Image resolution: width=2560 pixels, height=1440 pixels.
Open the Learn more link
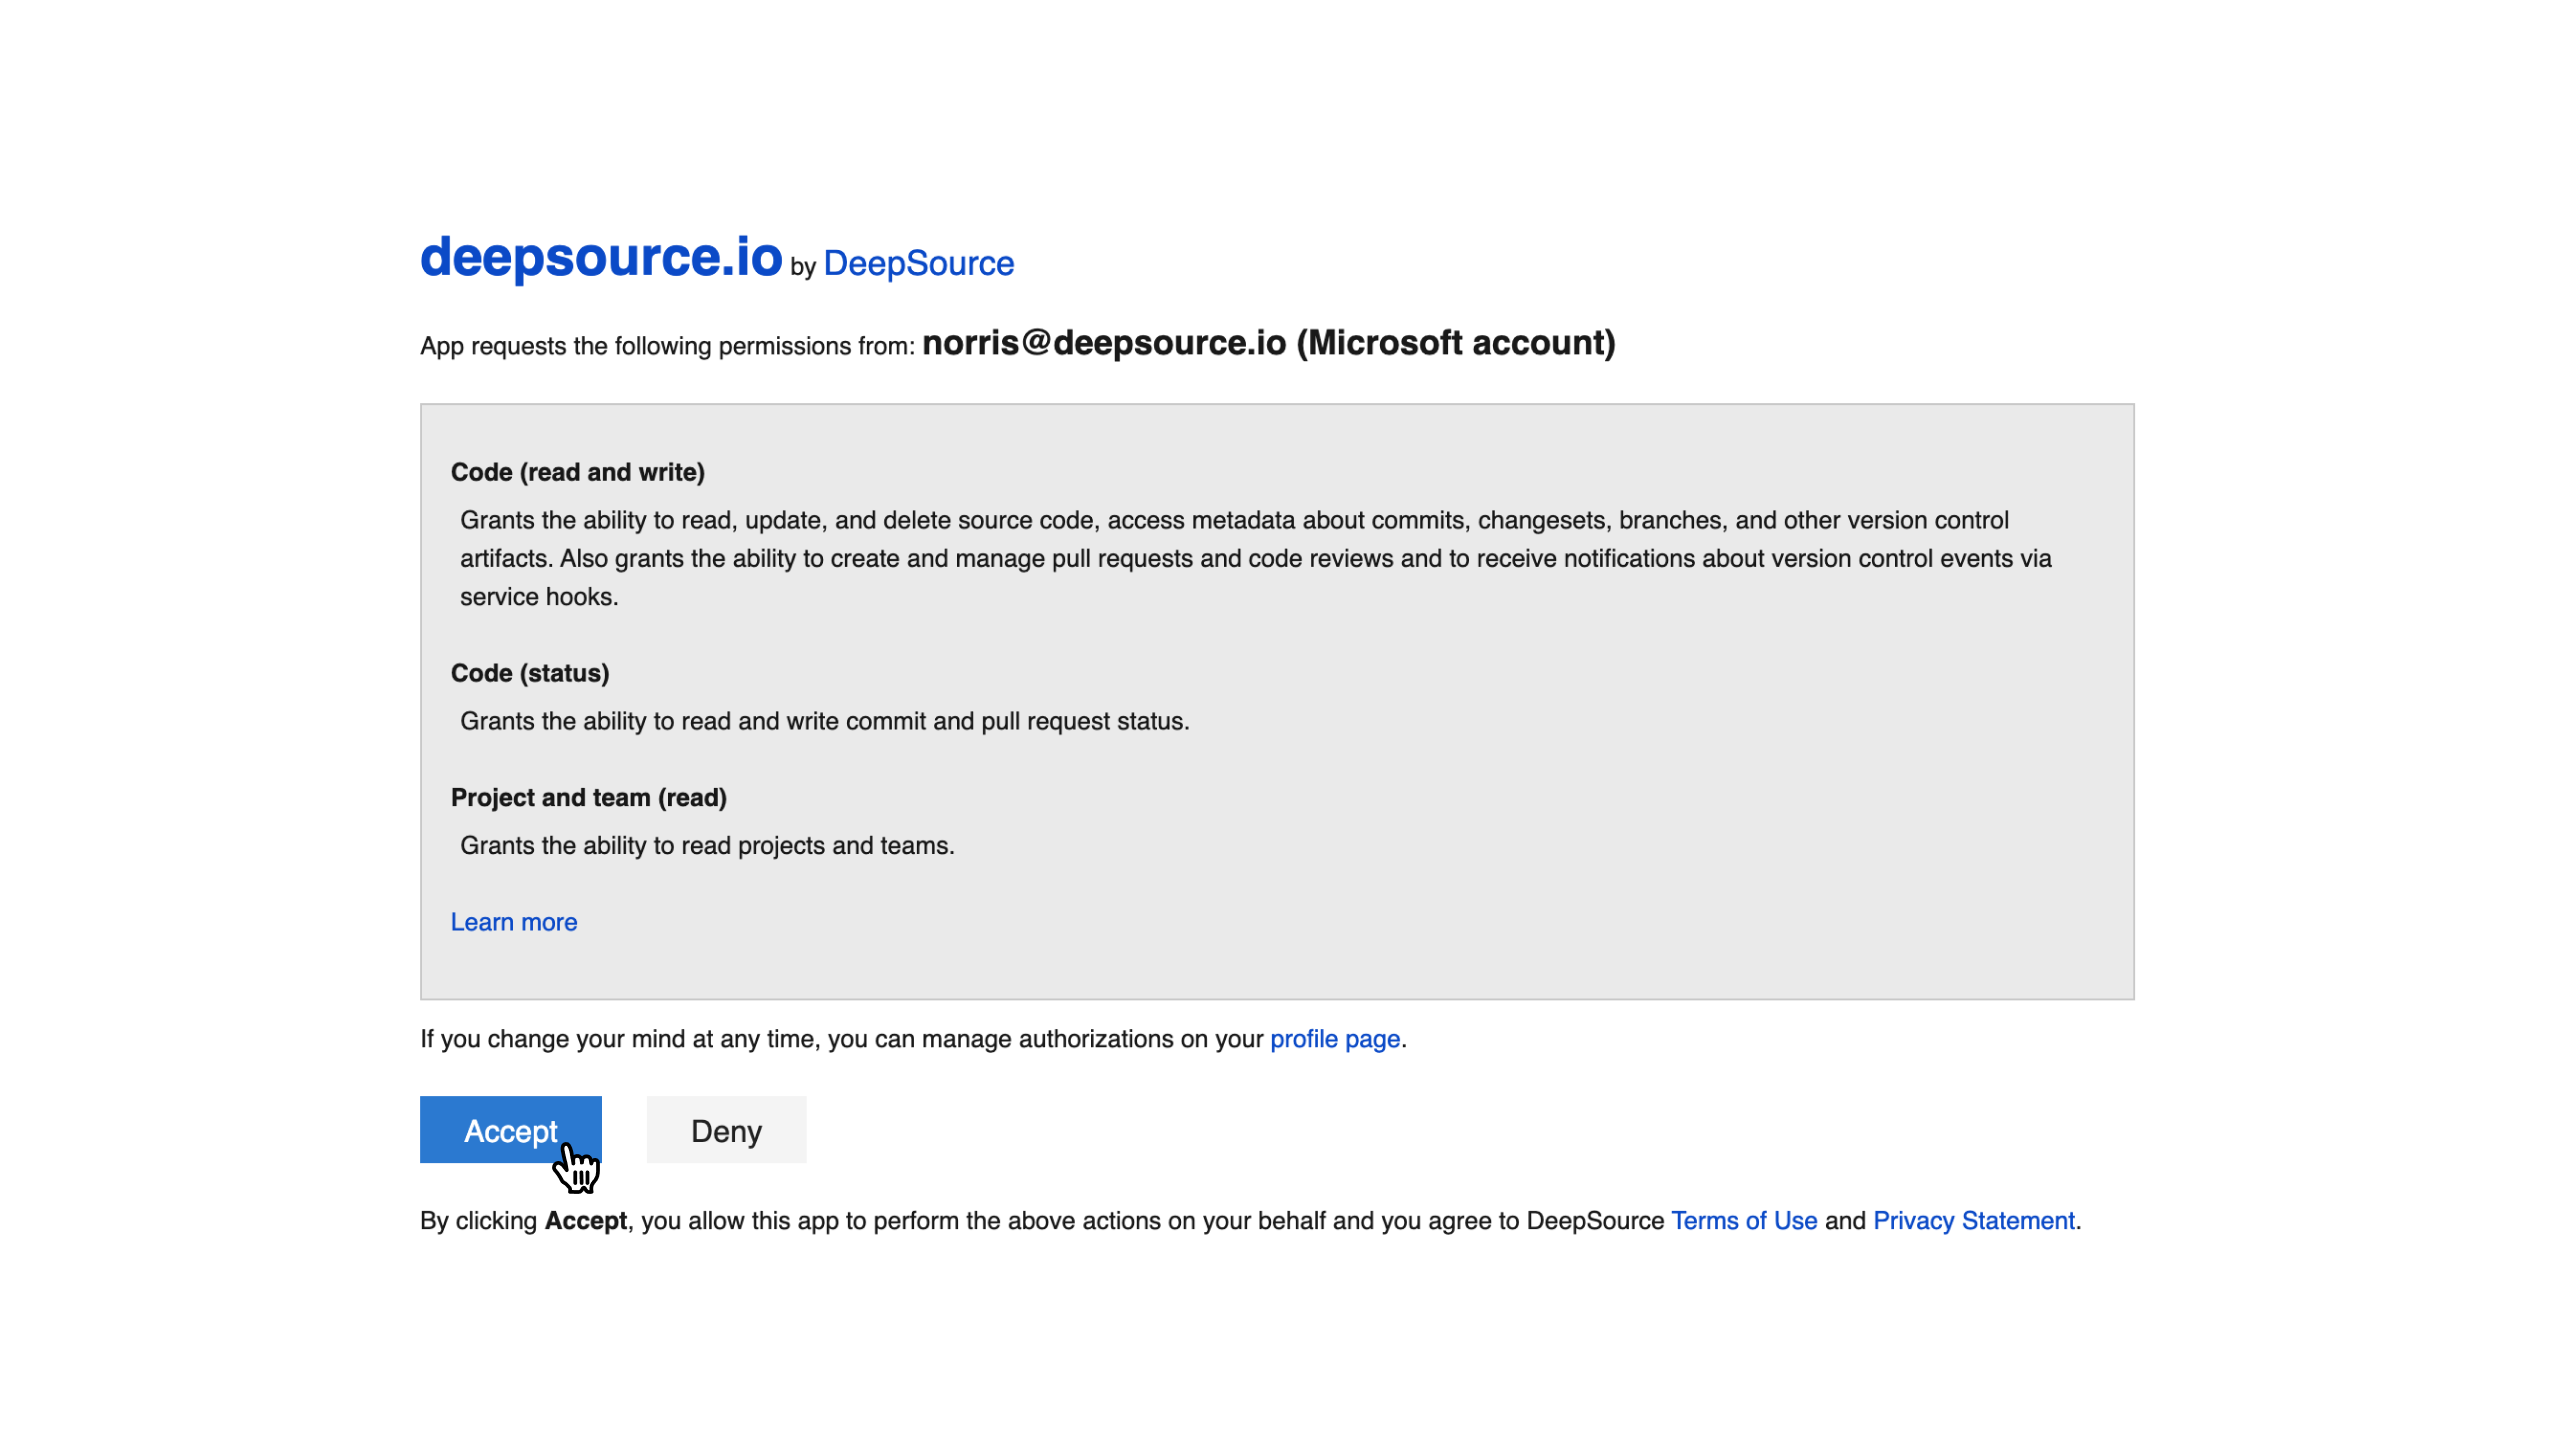click(513, 922)
